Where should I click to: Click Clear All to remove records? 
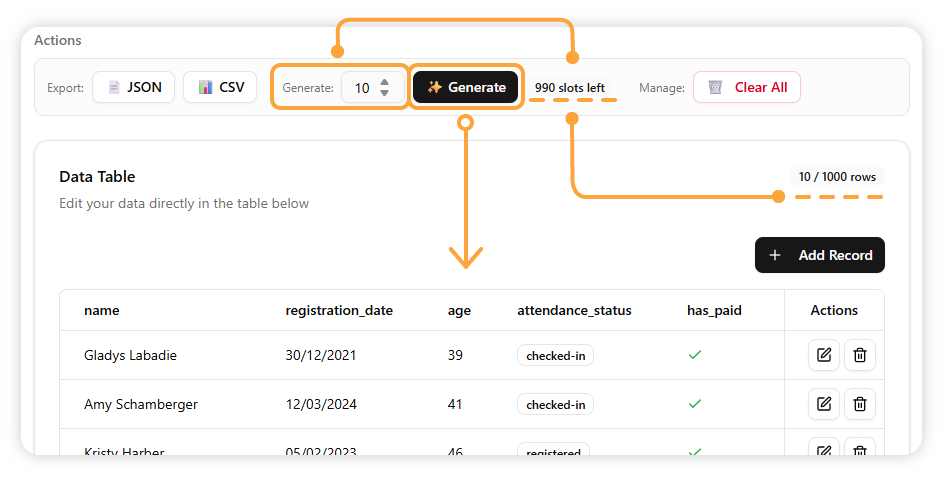pos(747,87)
